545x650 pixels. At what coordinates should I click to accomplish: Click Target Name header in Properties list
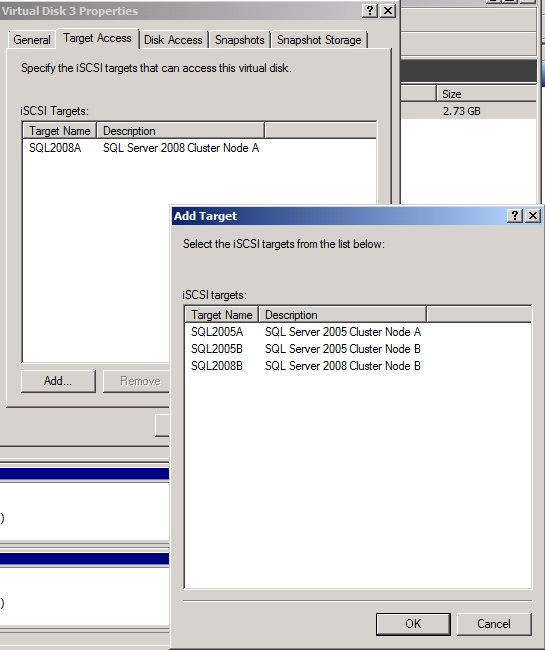coord(60,131)
